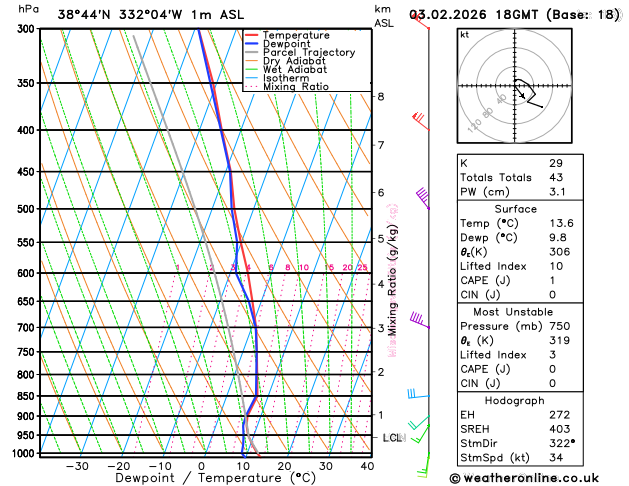Click the Totals Totals value 43
Image resolution: width=629 pixels, height=486 pixels.
point(556,177)
